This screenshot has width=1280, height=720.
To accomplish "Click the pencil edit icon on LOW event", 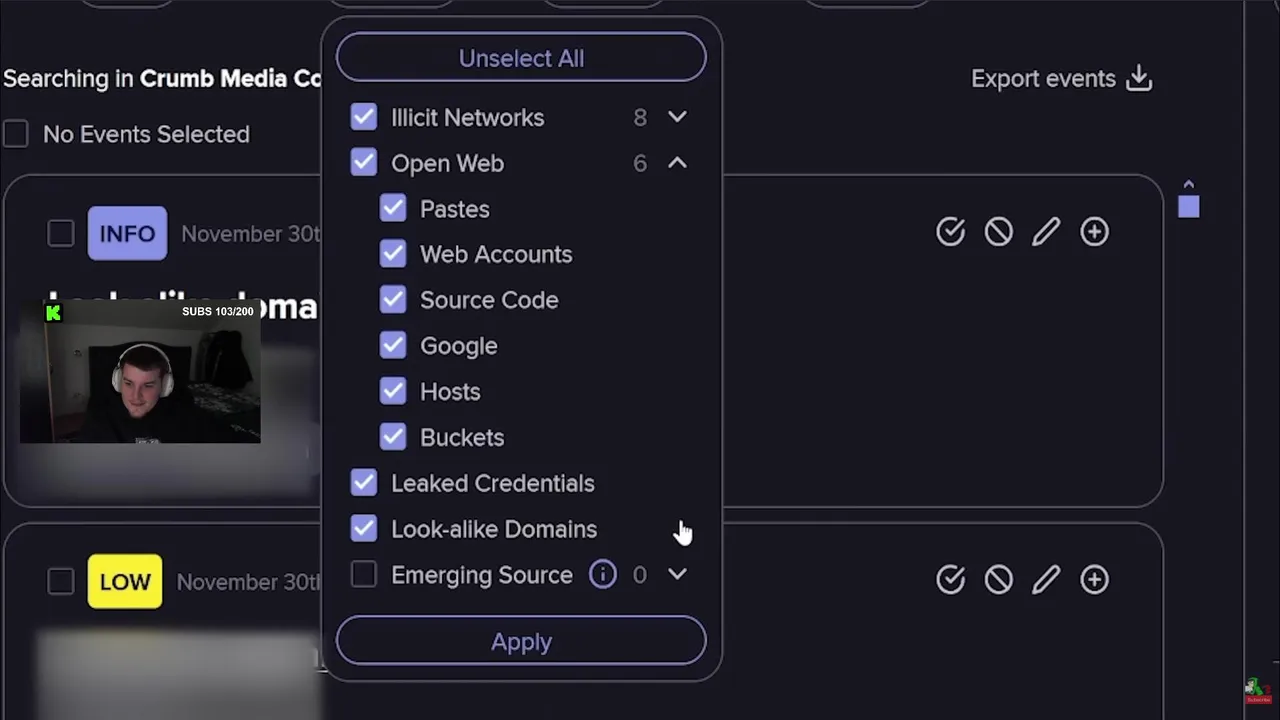I will (1046, 579).
